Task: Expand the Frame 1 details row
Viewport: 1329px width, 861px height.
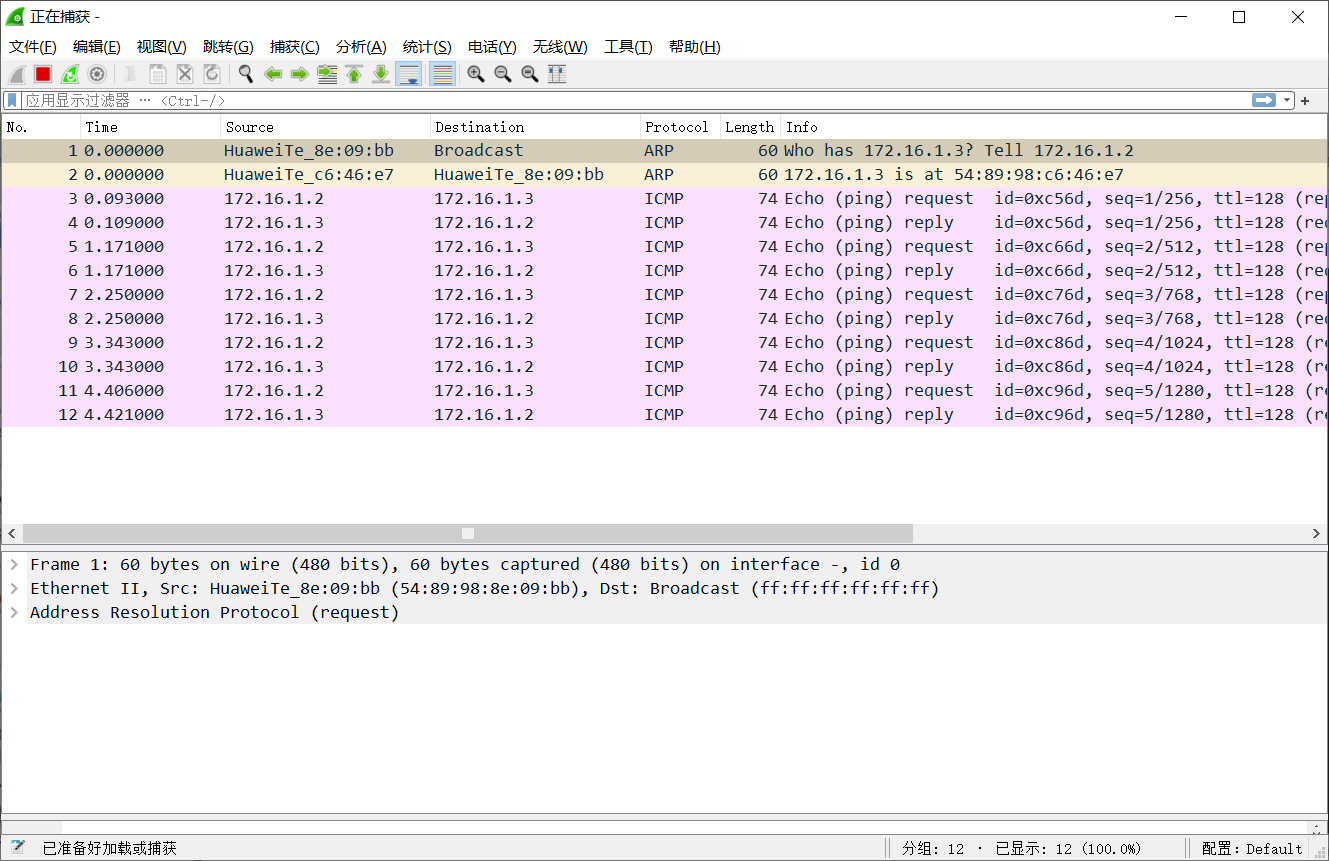Action: pos(14,564)
